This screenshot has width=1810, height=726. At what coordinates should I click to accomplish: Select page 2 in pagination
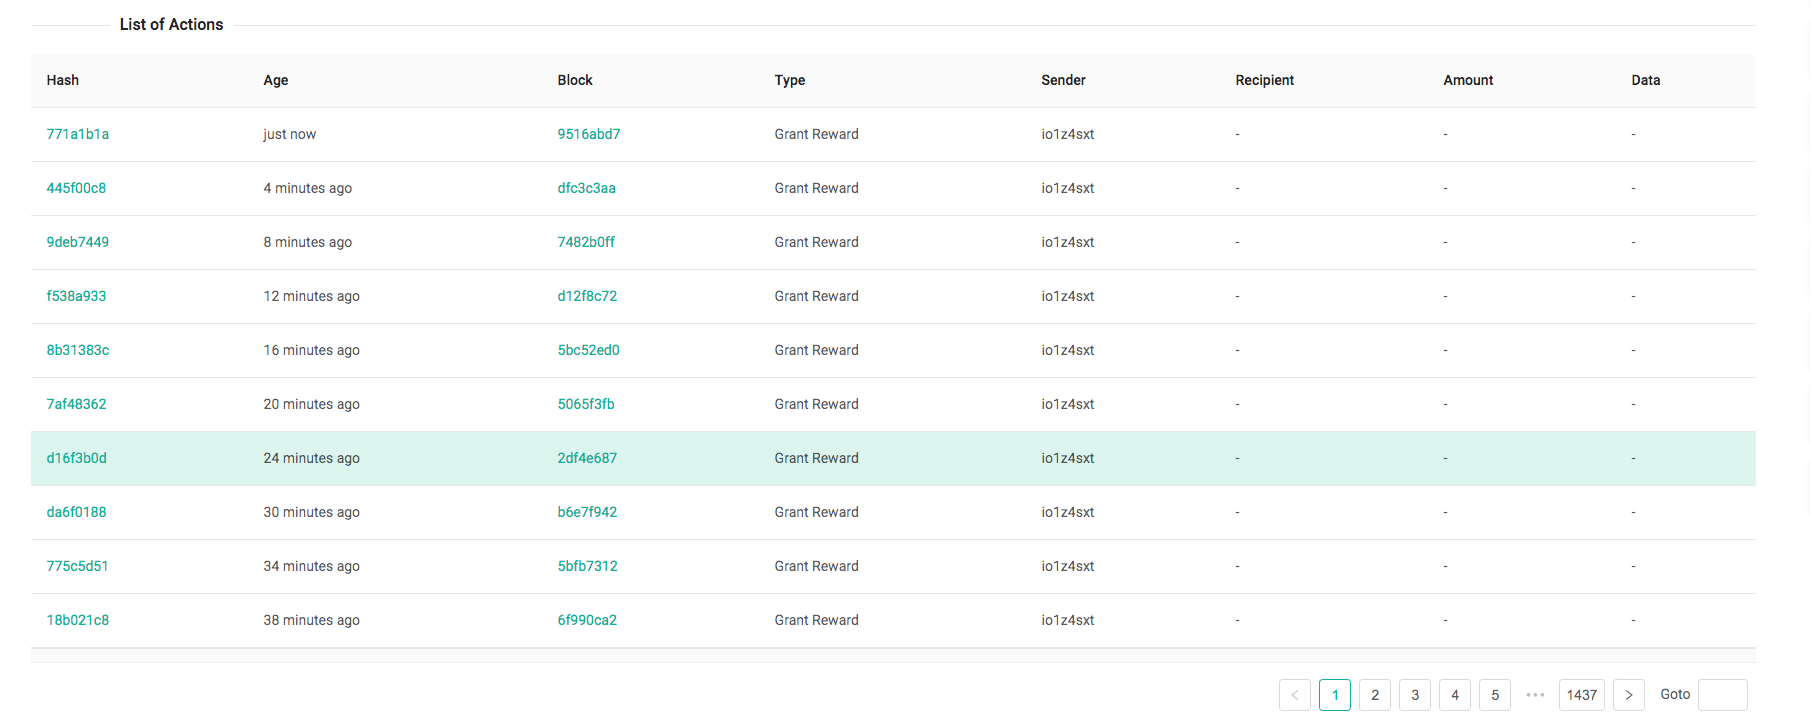[x=1375, y=695]
